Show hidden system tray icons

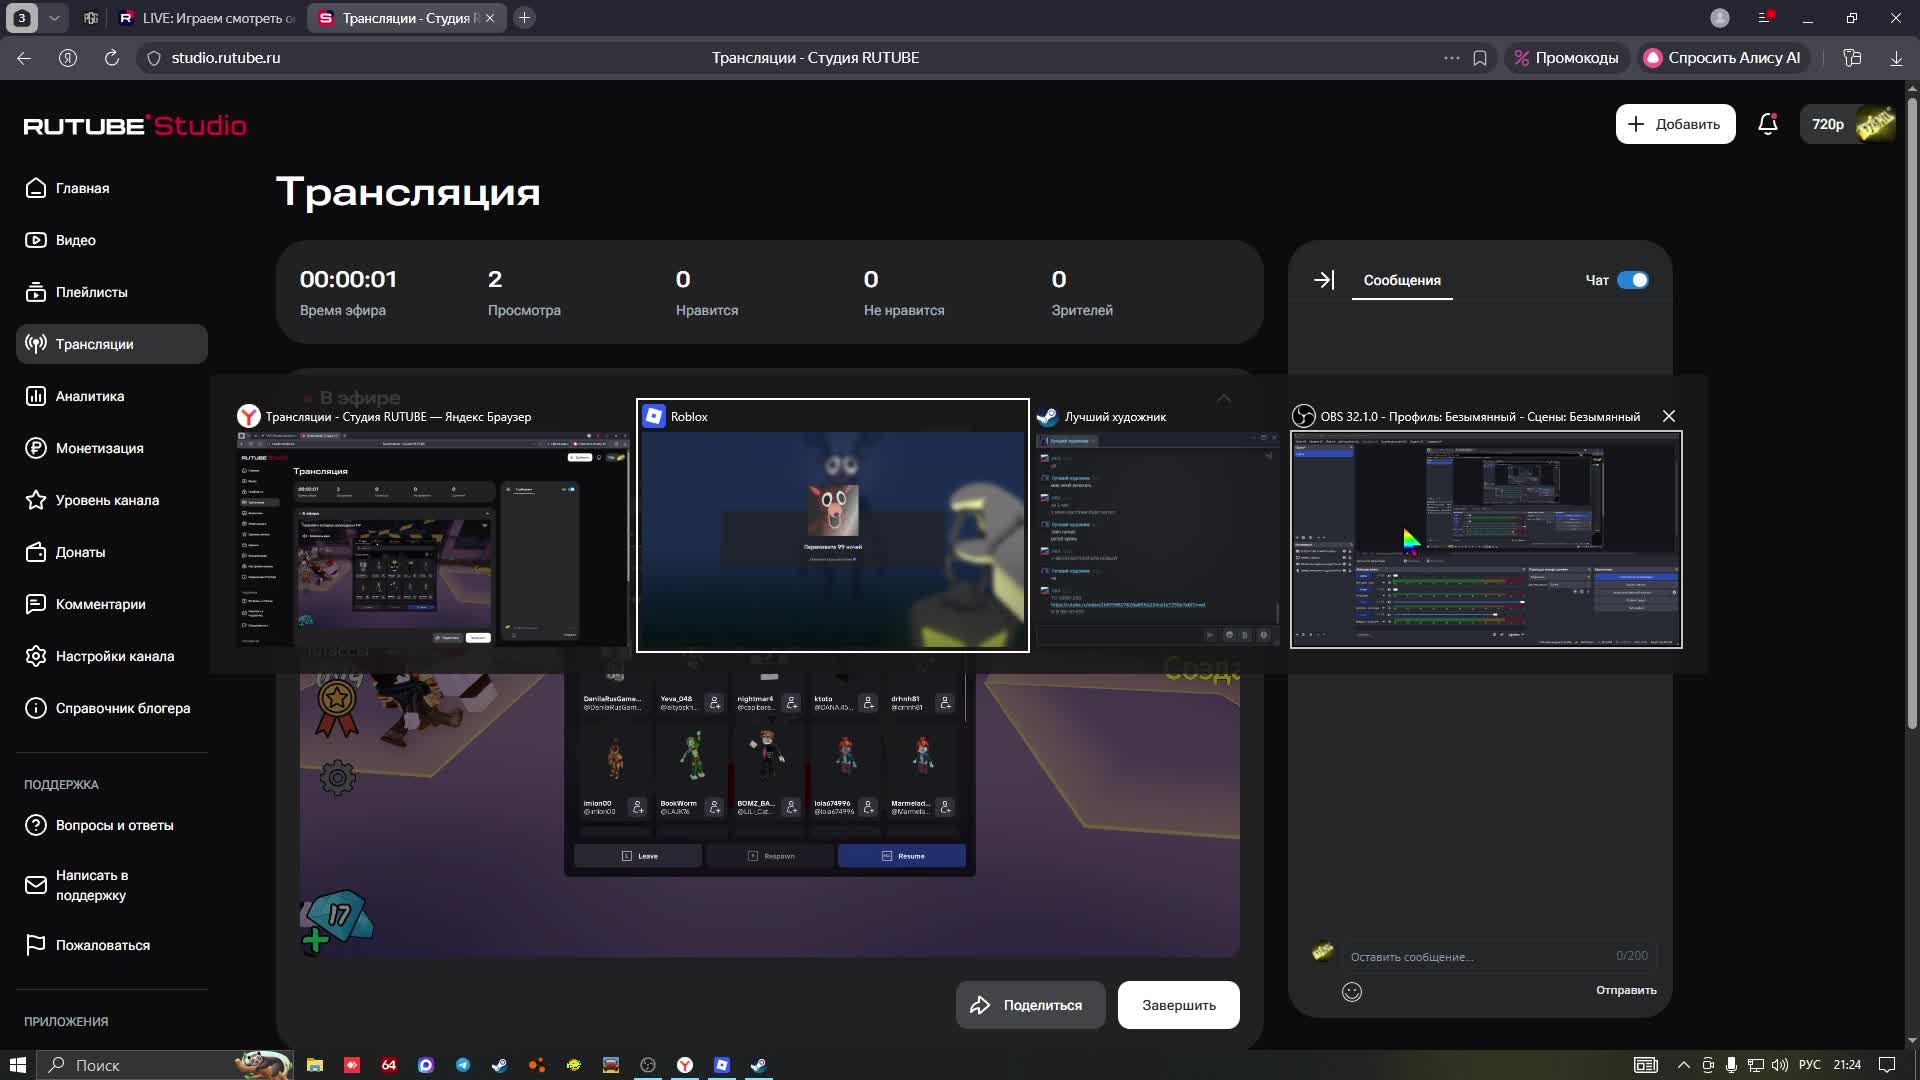coord(1684,1065)
